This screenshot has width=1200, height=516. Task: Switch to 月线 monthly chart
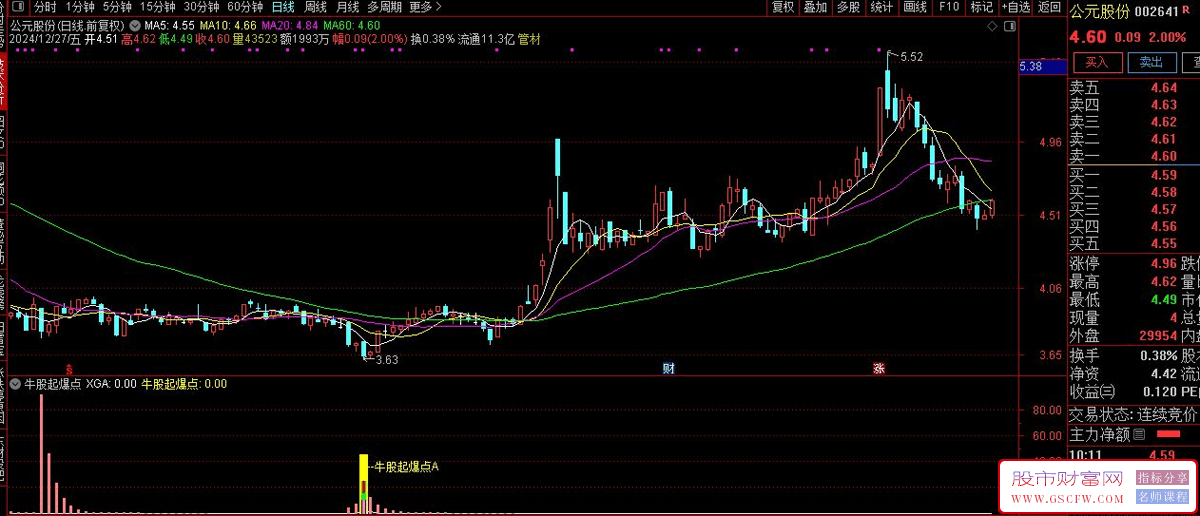point(347,7)
